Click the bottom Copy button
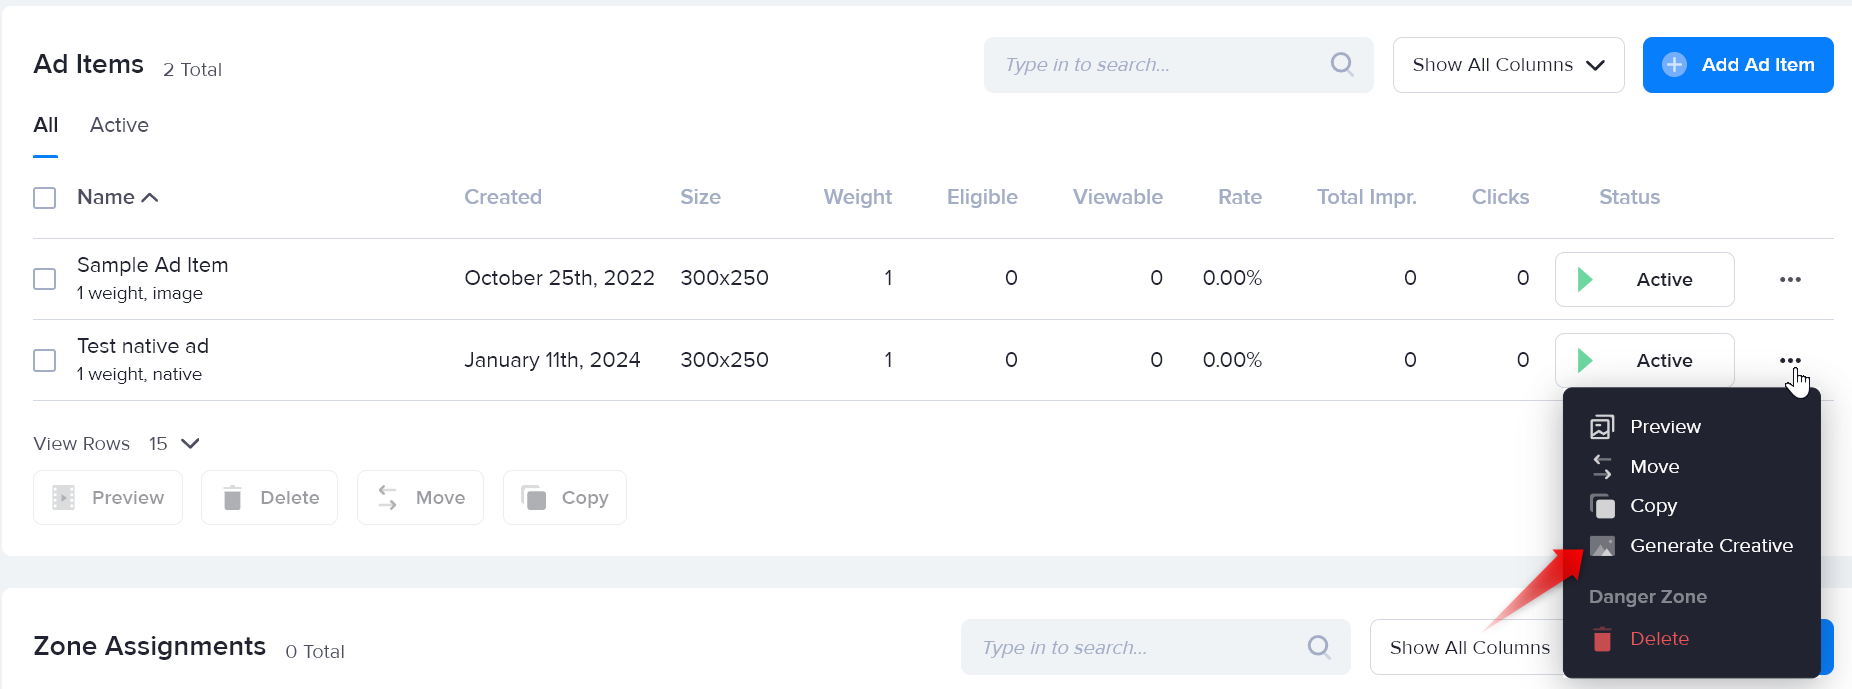Screen dimensions: 1852x689 (565, 497)
